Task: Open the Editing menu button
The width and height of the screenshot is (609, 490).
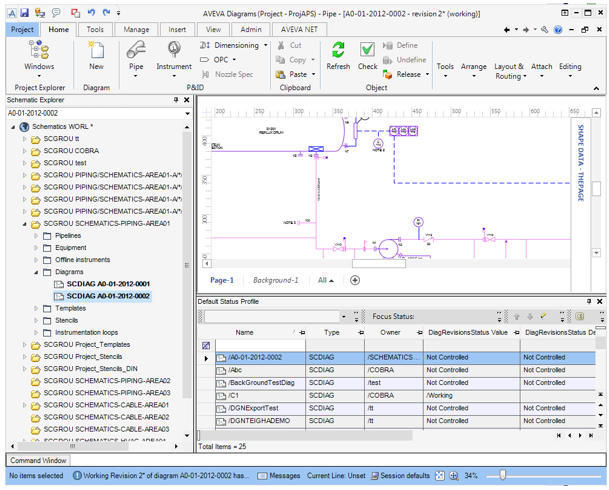Action: pos(570,69)
